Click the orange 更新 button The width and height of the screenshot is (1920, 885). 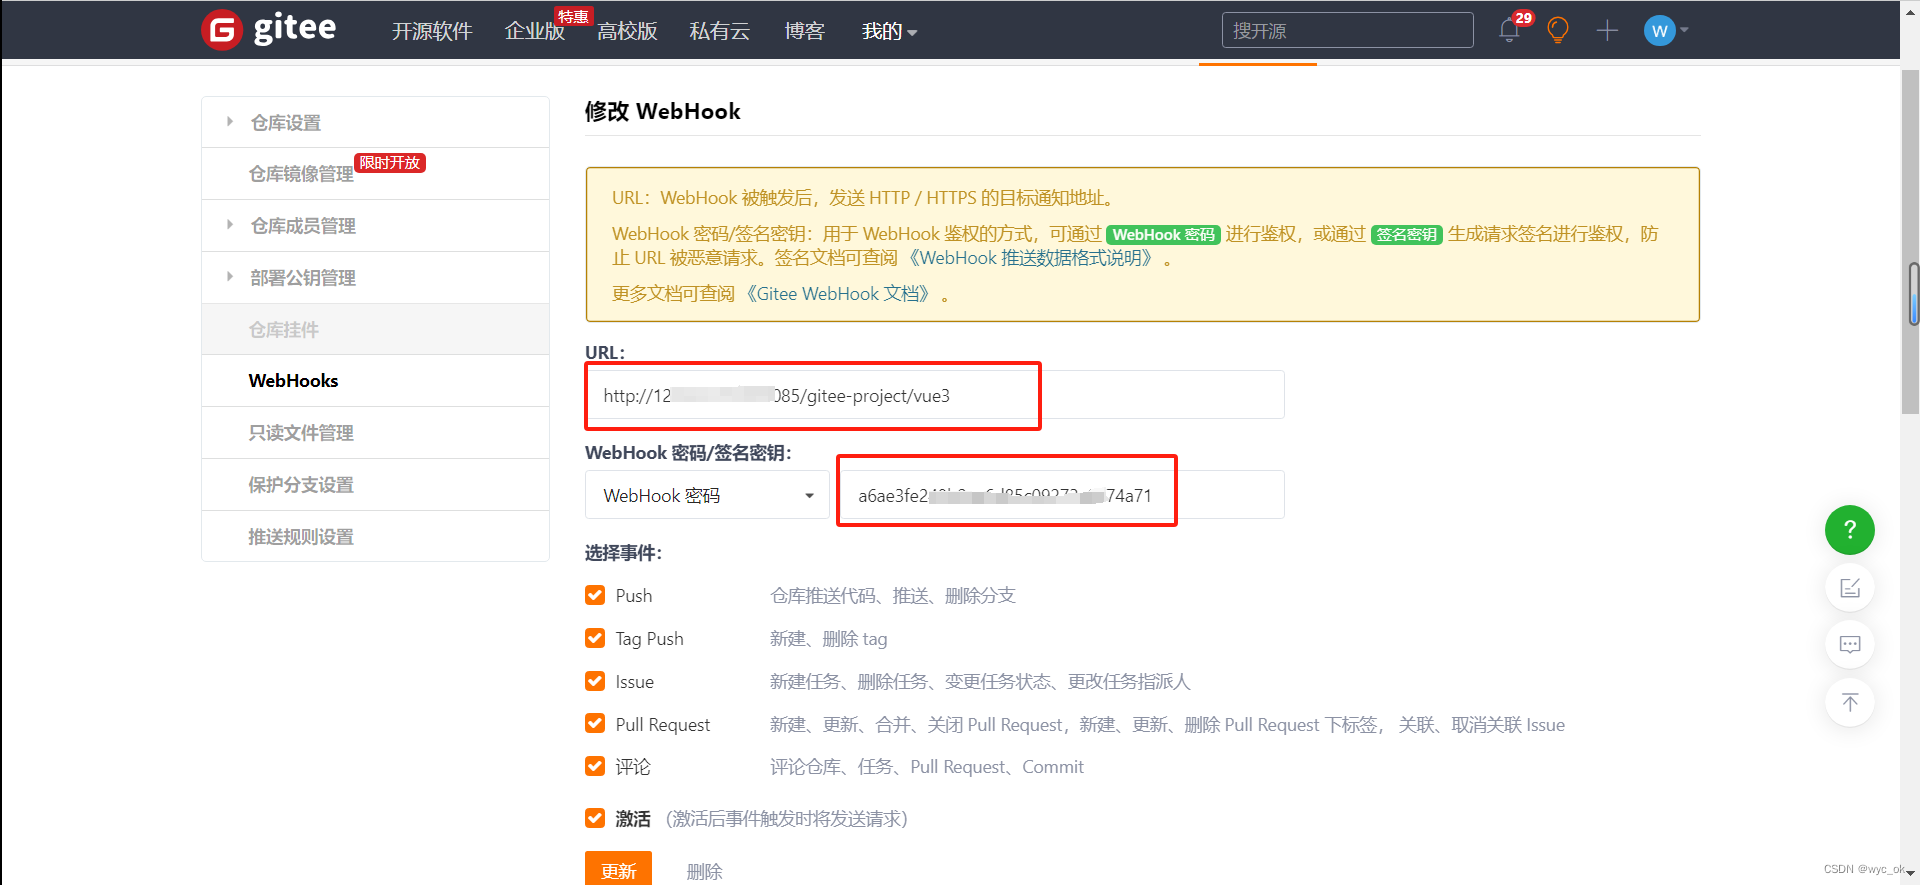click(618, 869)
